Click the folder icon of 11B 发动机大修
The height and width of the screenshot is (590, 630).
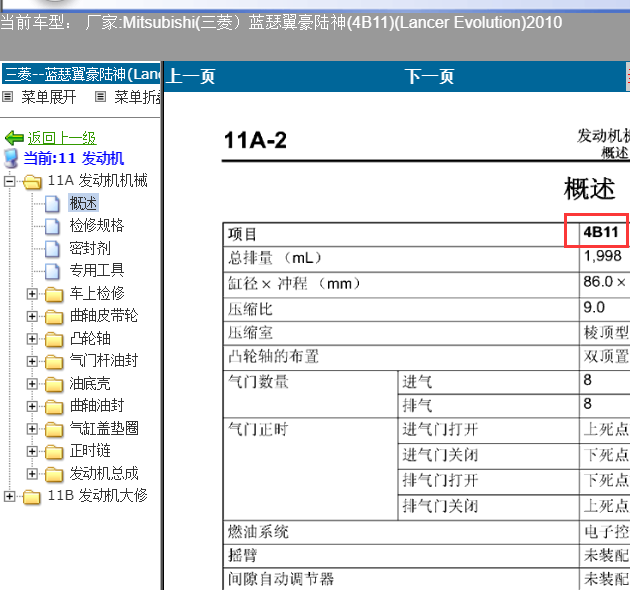(32, 497)
